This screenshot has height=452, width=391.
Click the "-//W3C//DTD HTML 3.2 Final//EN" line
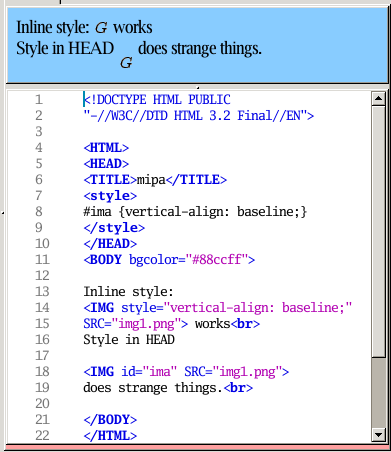pyautogui.click(x=198, y=116)
